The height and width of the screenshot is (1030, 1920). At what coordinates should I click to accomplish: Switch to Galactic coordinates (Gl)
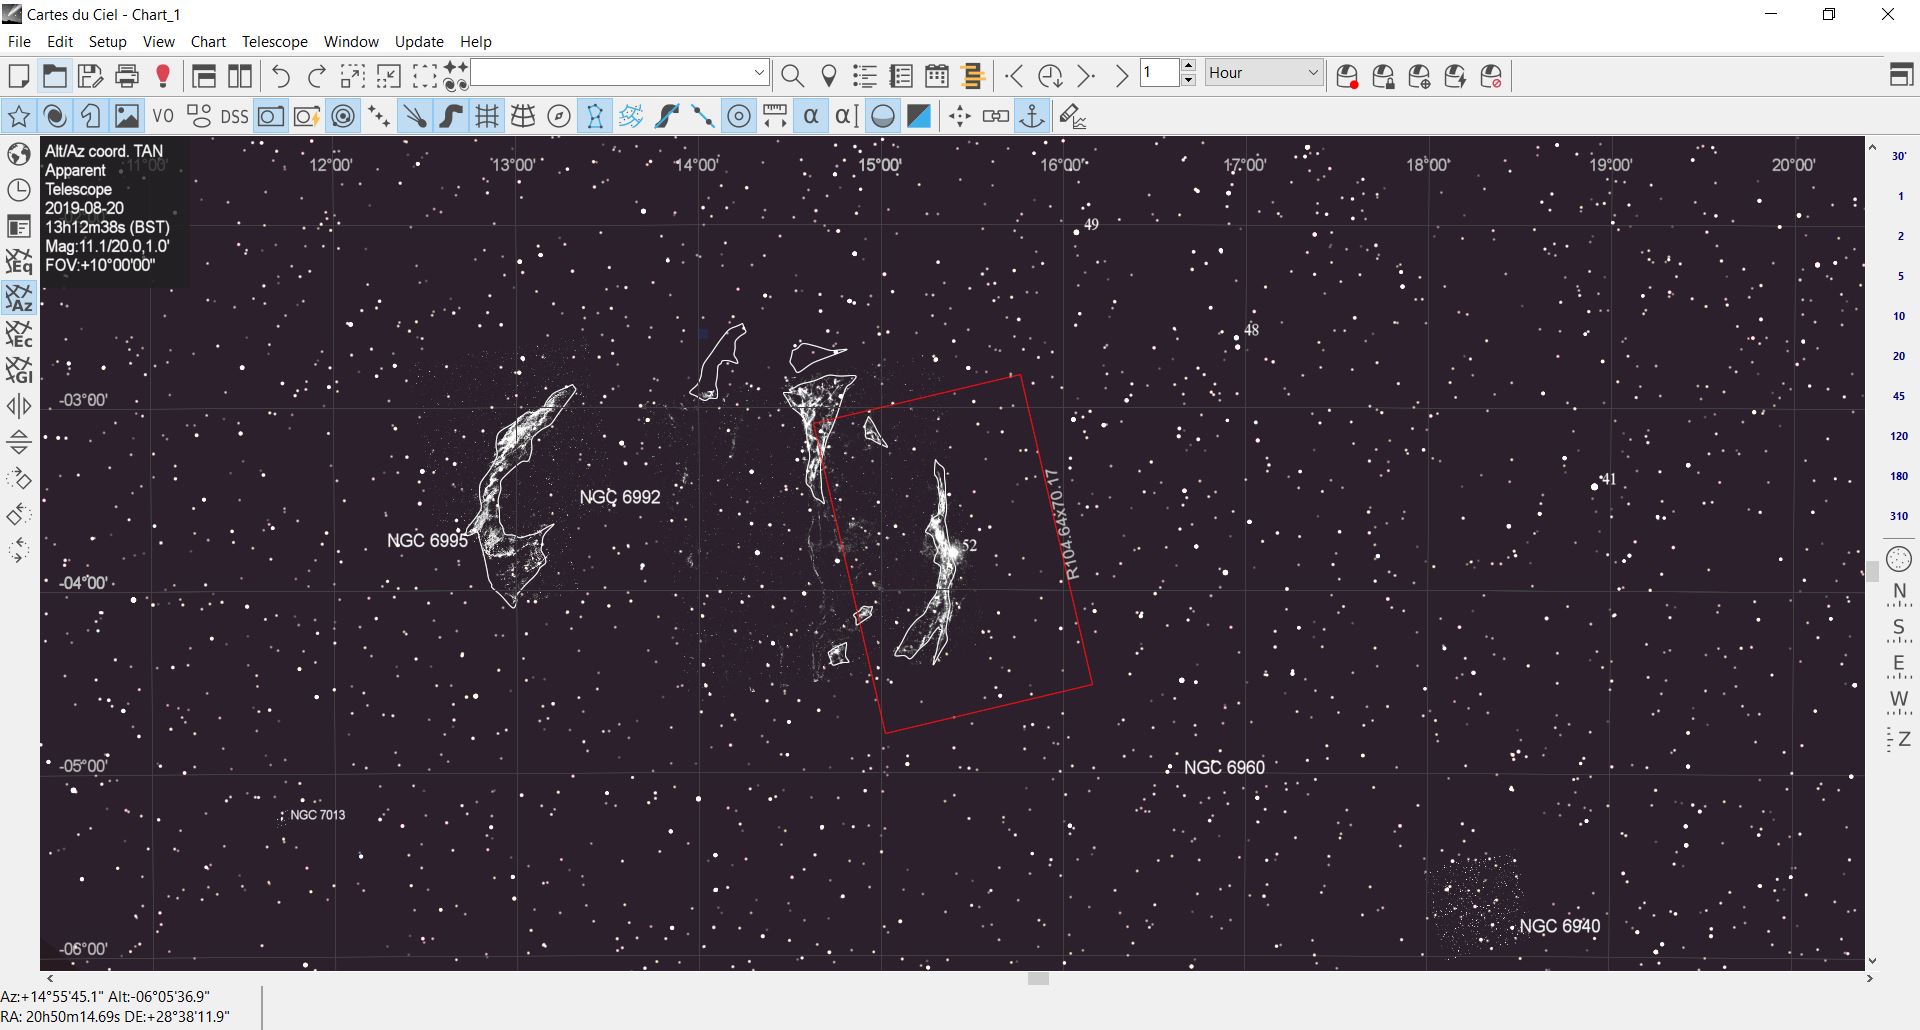[19, 370]
